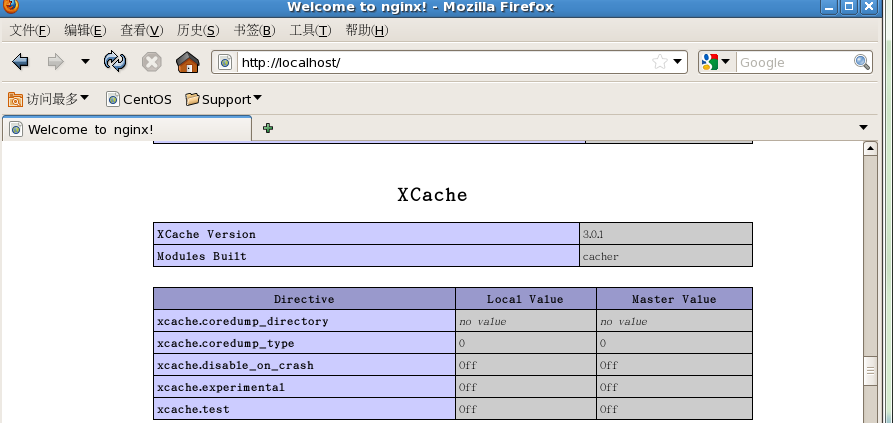Screen dimensions: 893x423
Task: Open the 工具 (Tools) menu
Action: pos(310,31)
